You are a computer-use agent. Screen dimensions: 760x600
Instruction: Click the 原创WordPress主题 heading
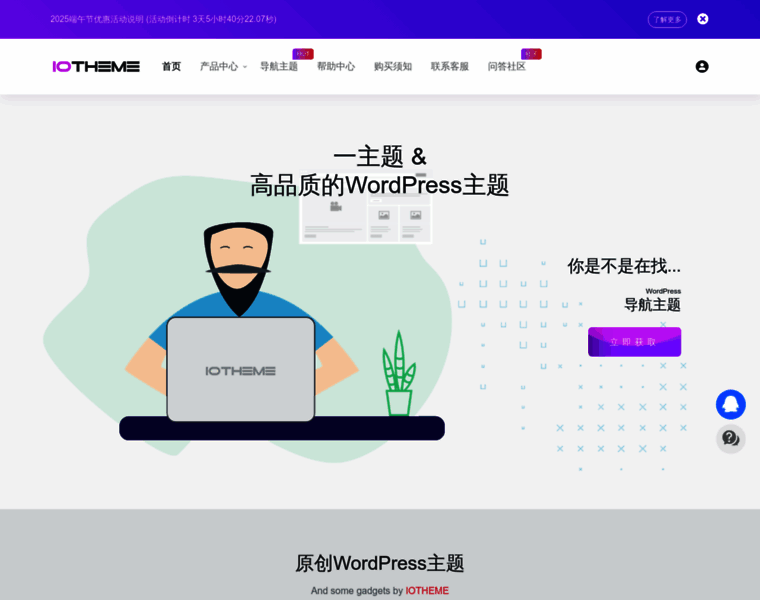pos(380,563)
